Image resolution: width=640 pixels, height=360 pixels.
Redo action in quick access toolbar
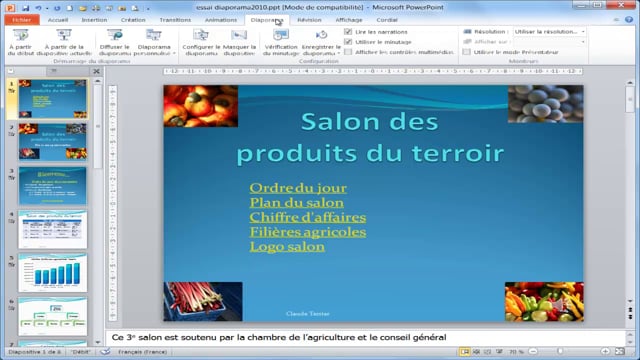pos(57,8)
